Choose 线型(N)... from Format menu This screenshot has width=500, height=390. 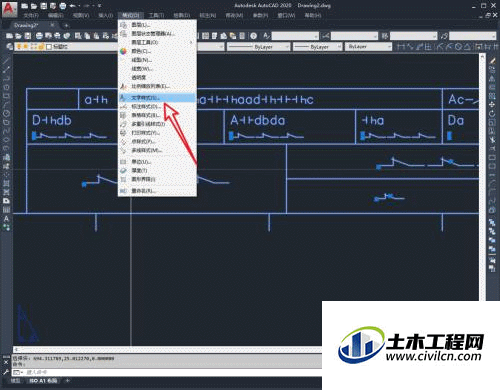click(157, 60)
